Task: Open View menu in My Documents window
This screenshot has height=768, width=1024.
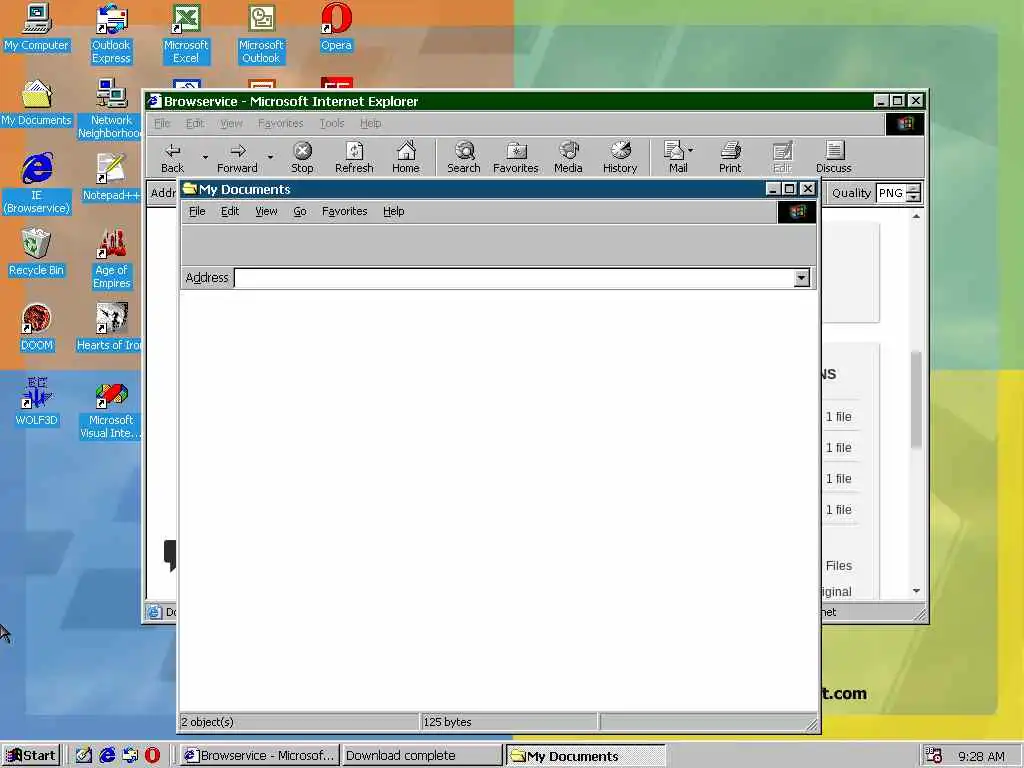Action: [266, 212]
